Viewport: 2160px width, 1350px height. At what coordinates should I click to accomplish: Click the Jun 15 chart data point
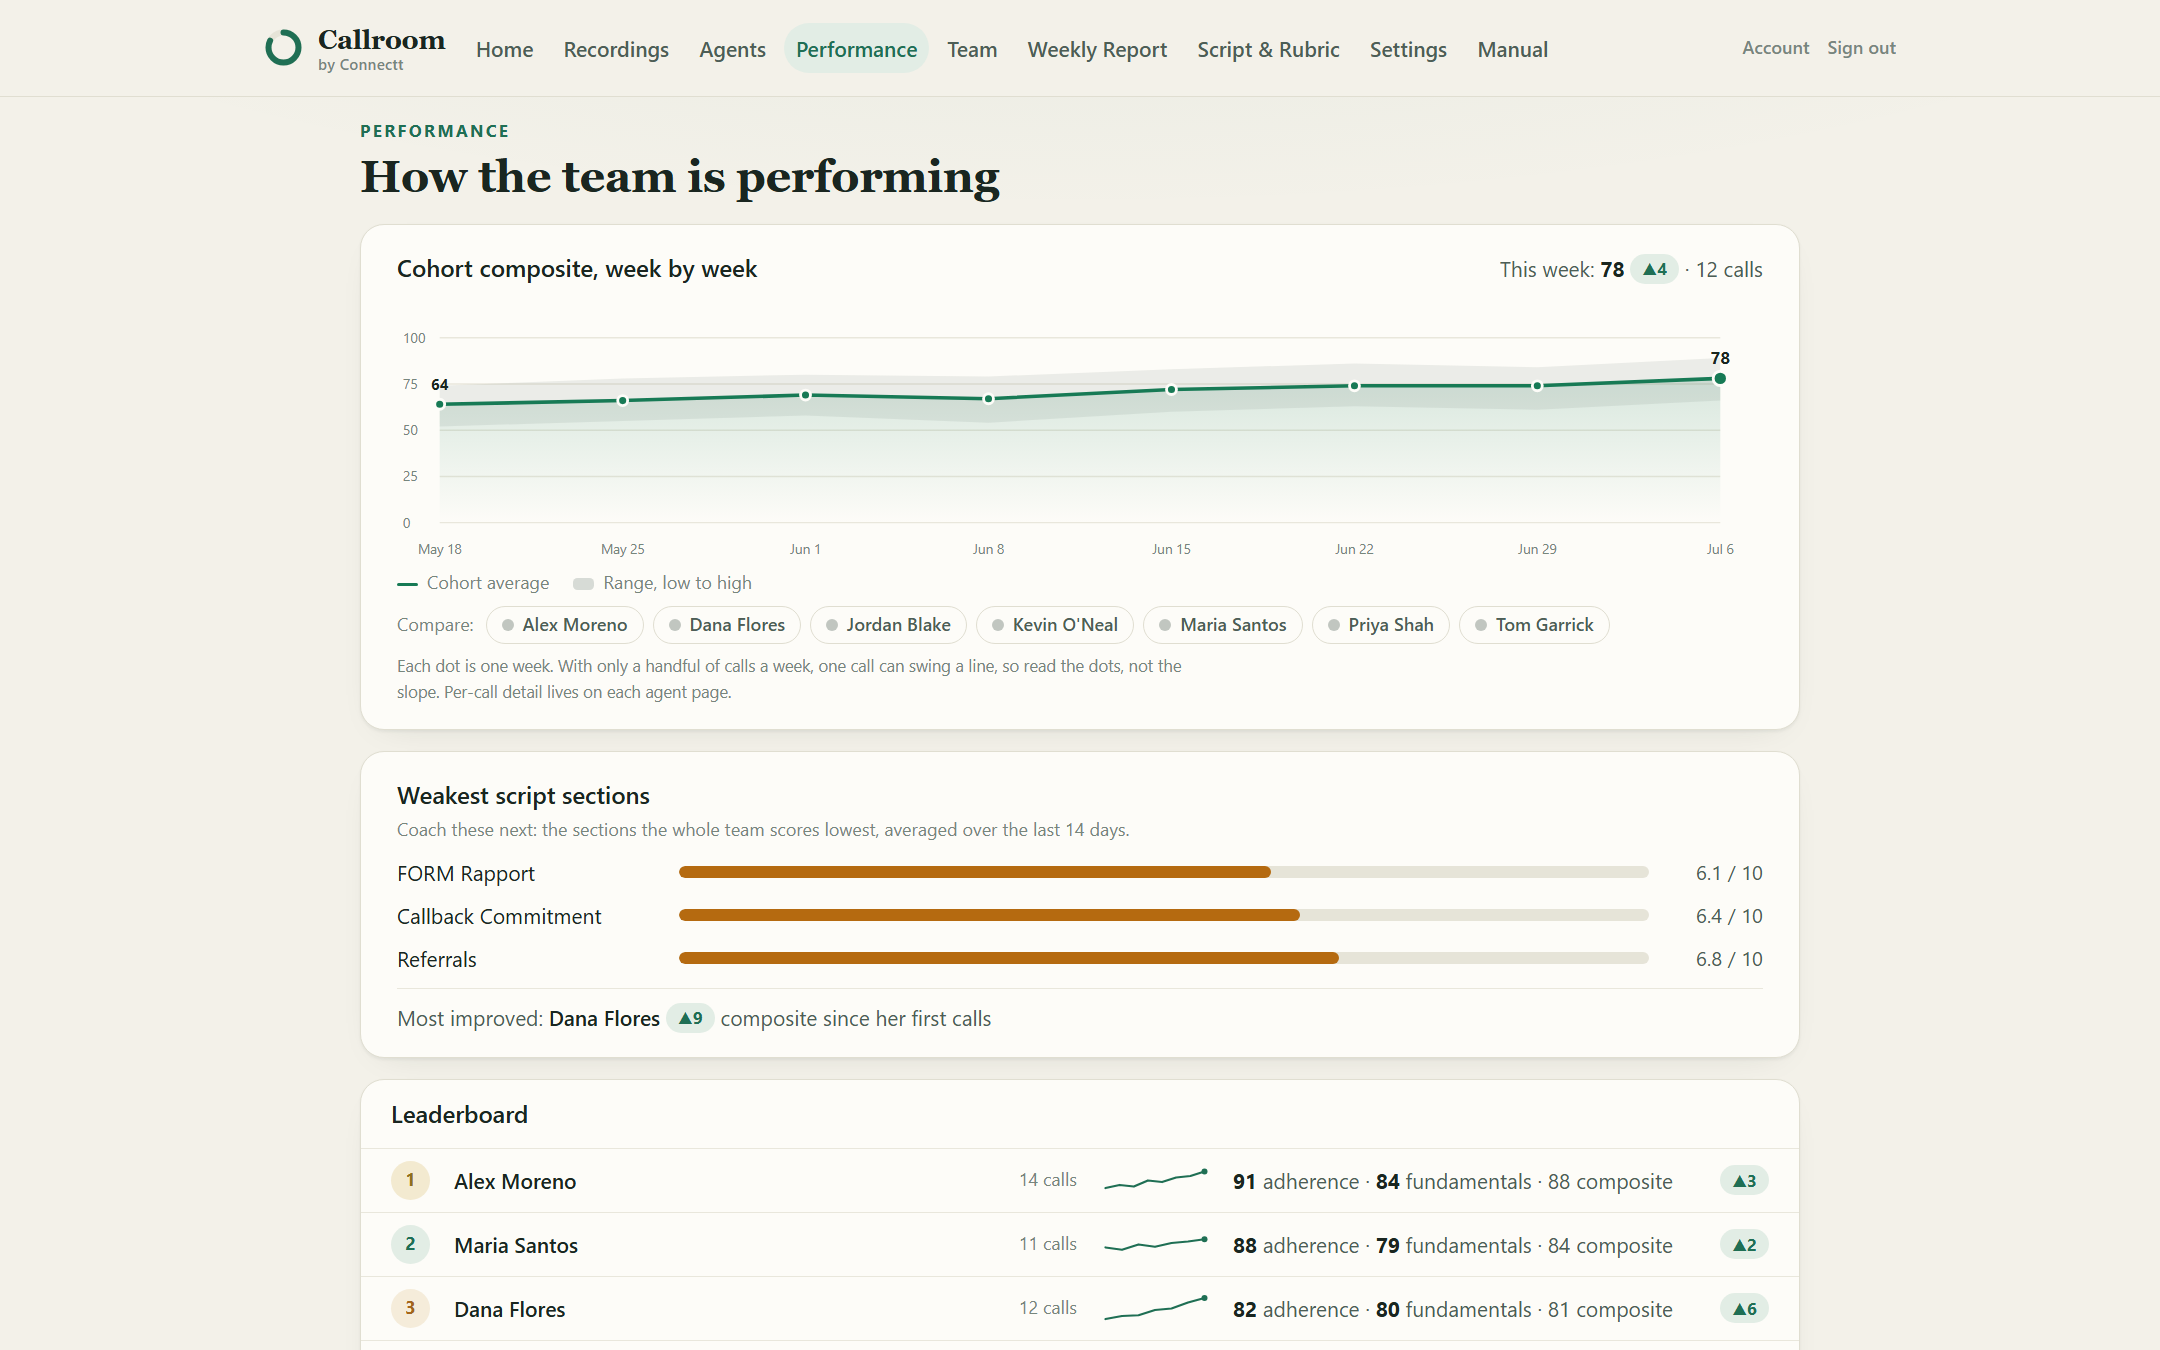click(x=1171, y=389)
